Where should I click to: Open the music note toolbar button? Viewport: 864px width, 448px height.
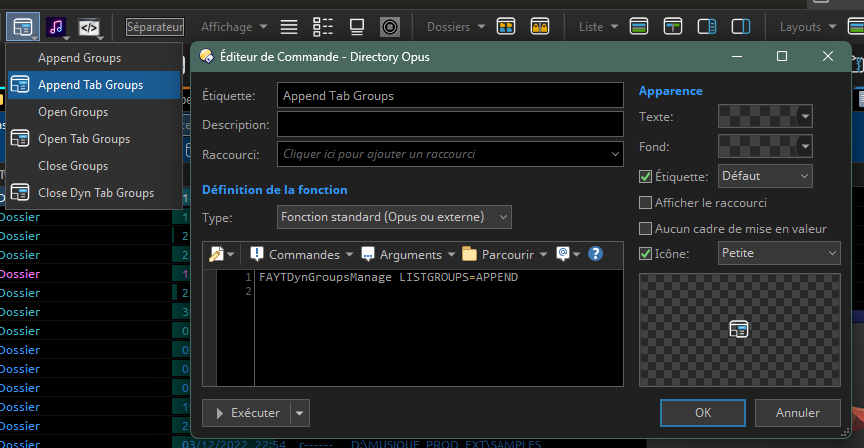[56, 26]
